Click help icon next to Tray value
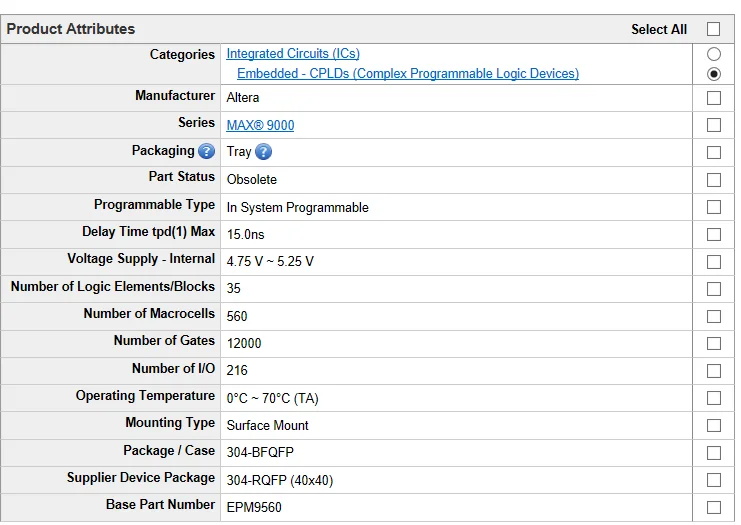This screenshot has height=525, width=741. tap(263, 152)
